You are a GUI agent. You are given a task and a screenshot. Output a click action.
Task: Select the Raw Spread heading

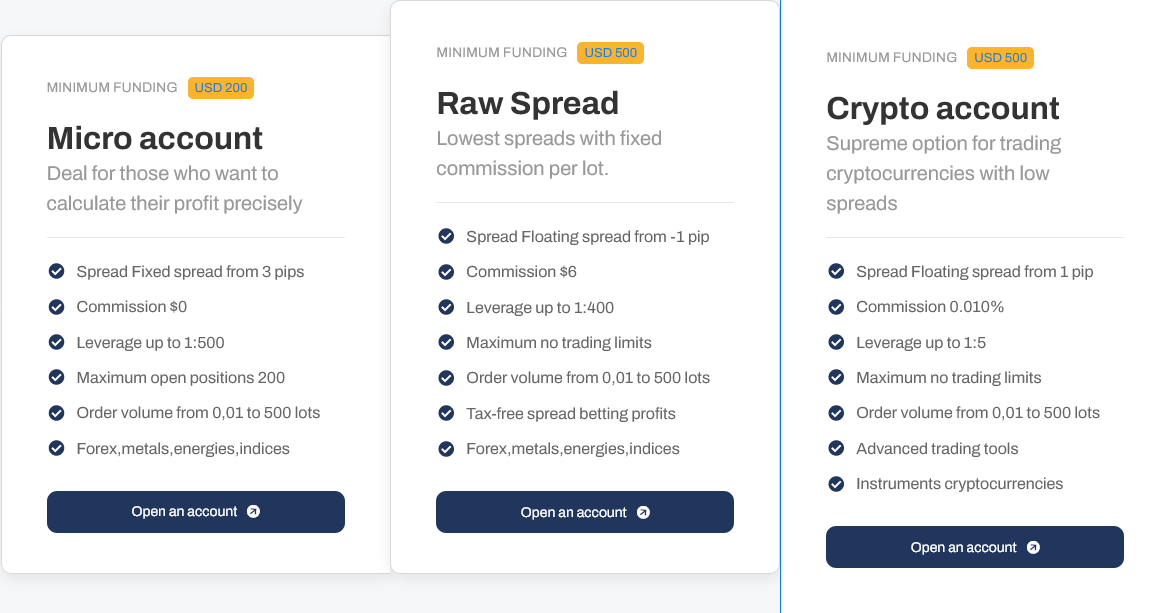tap(528, 103)
